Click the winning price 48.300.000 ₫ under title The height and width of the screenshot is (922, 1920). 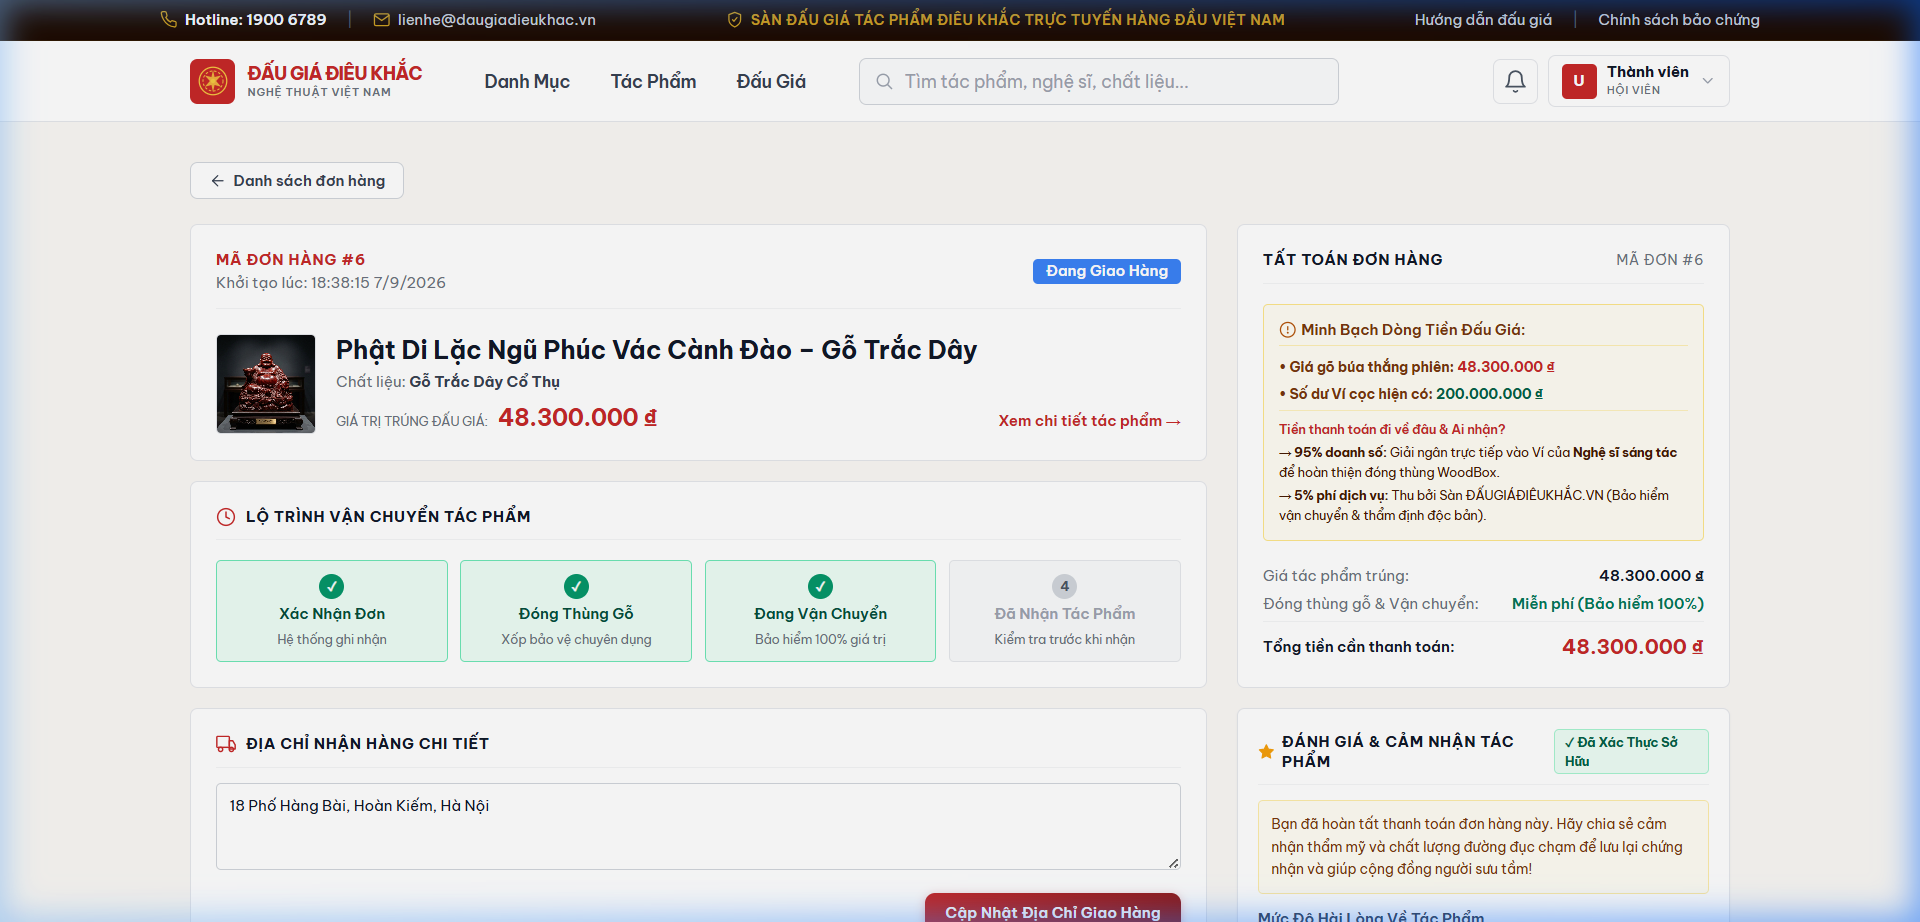coord(577,418)
